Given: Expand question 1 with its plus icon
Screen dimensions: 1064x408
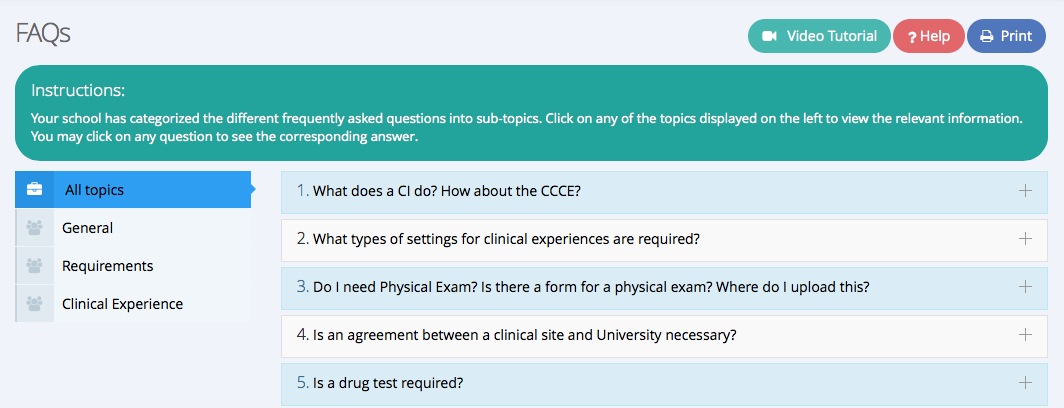Looking at the screenshot, I should tap(1025, 191).
